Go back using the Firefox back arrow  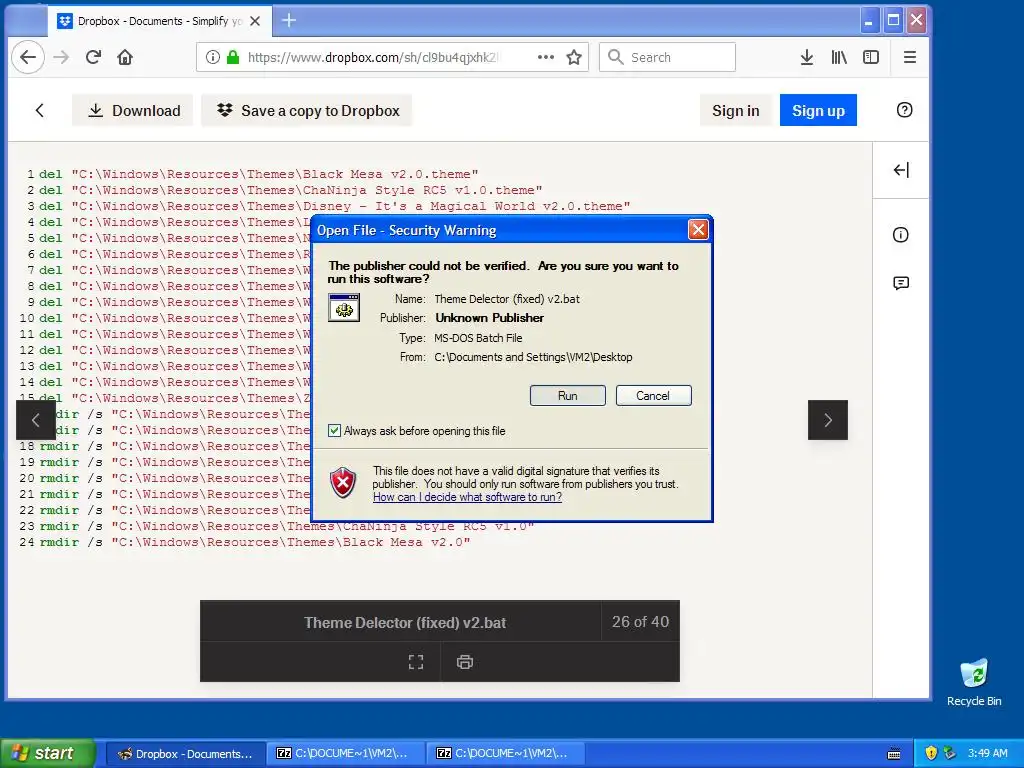[x=28, y=57]
